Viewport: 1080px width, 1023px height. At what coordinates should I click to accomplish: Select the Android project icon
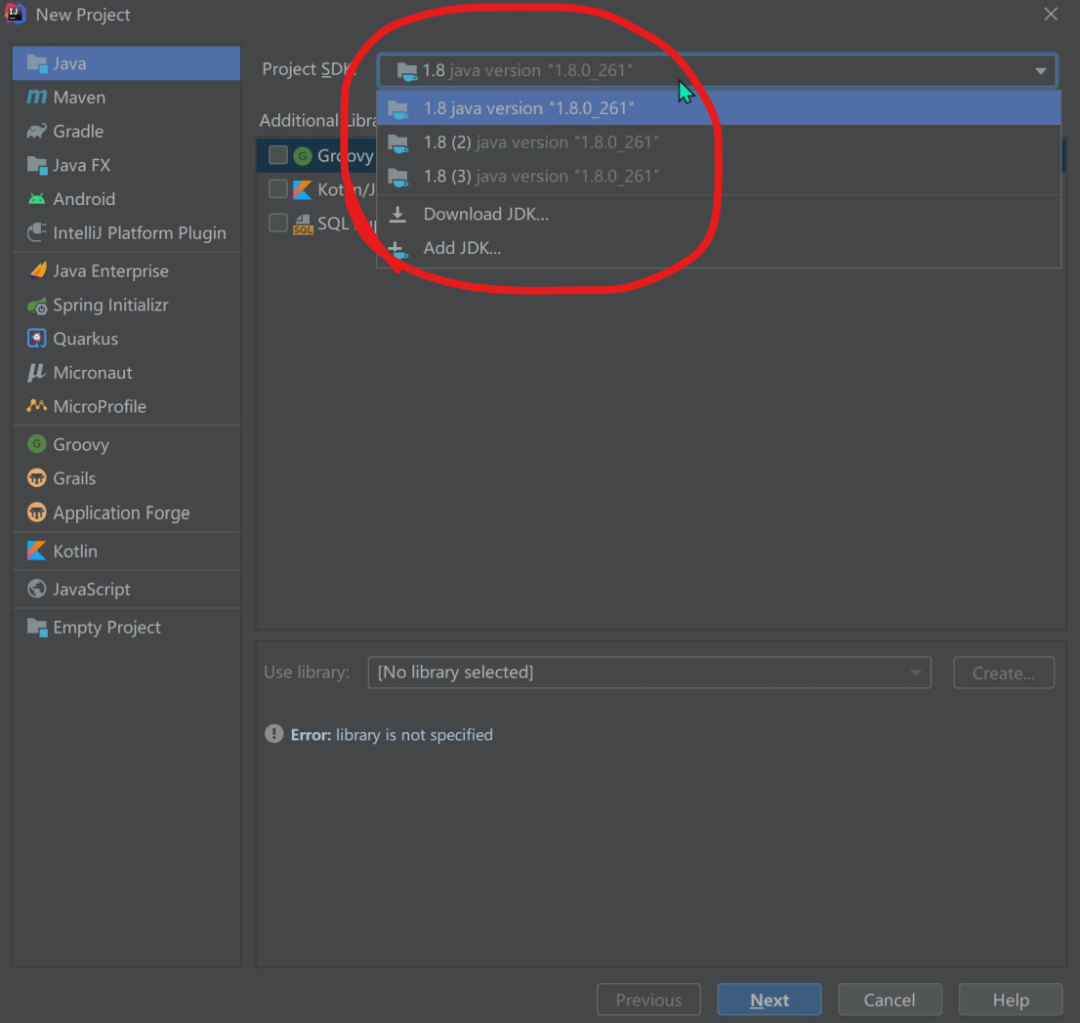pyautogui.click(x=37, y=199)
